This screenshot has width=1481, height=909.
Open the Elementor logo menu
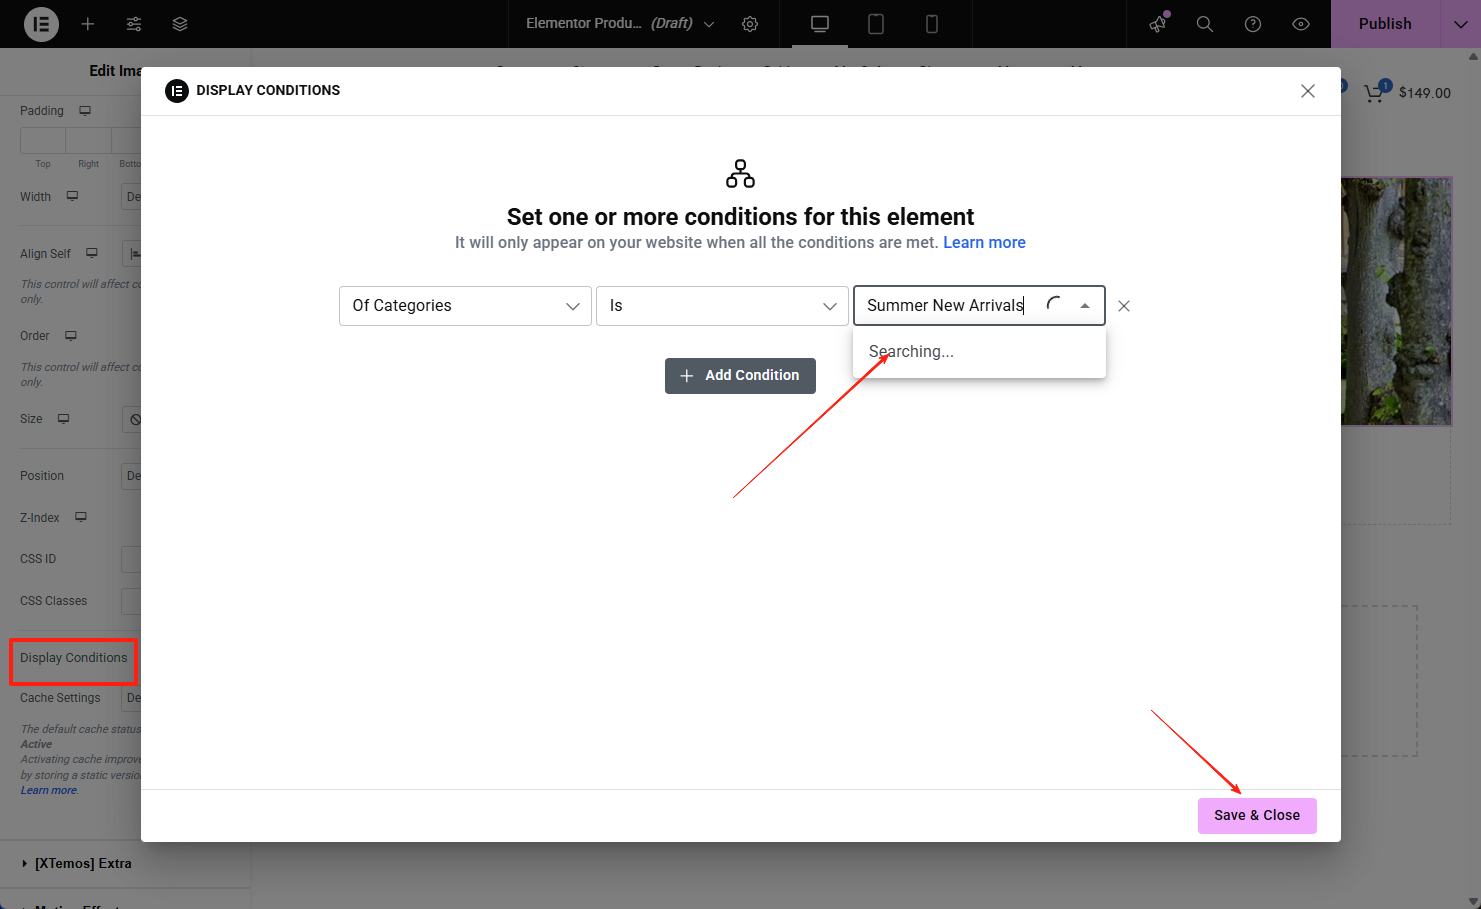click(41, 24)
